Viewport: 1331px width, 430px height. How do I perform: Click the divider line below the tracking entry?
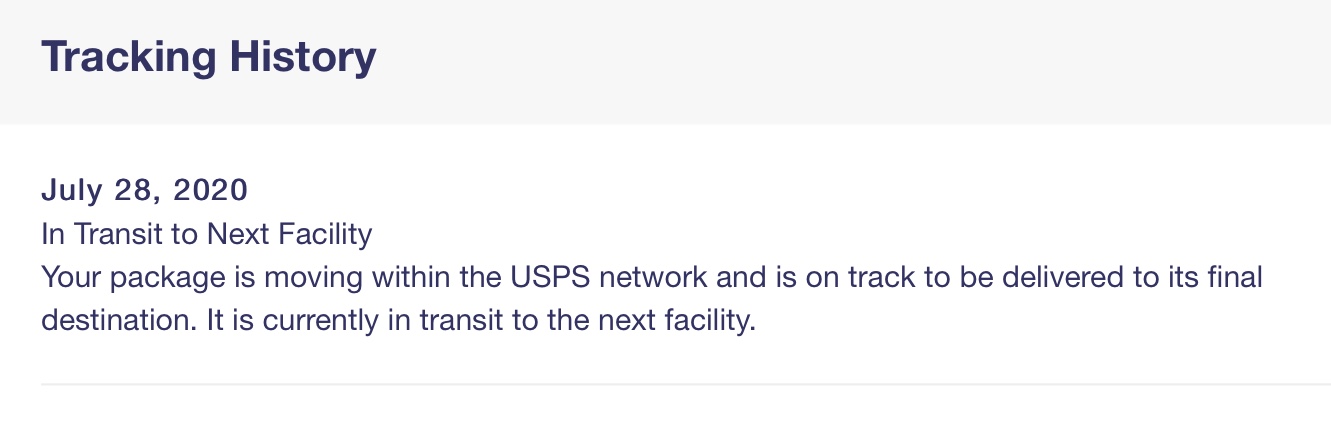680,383
